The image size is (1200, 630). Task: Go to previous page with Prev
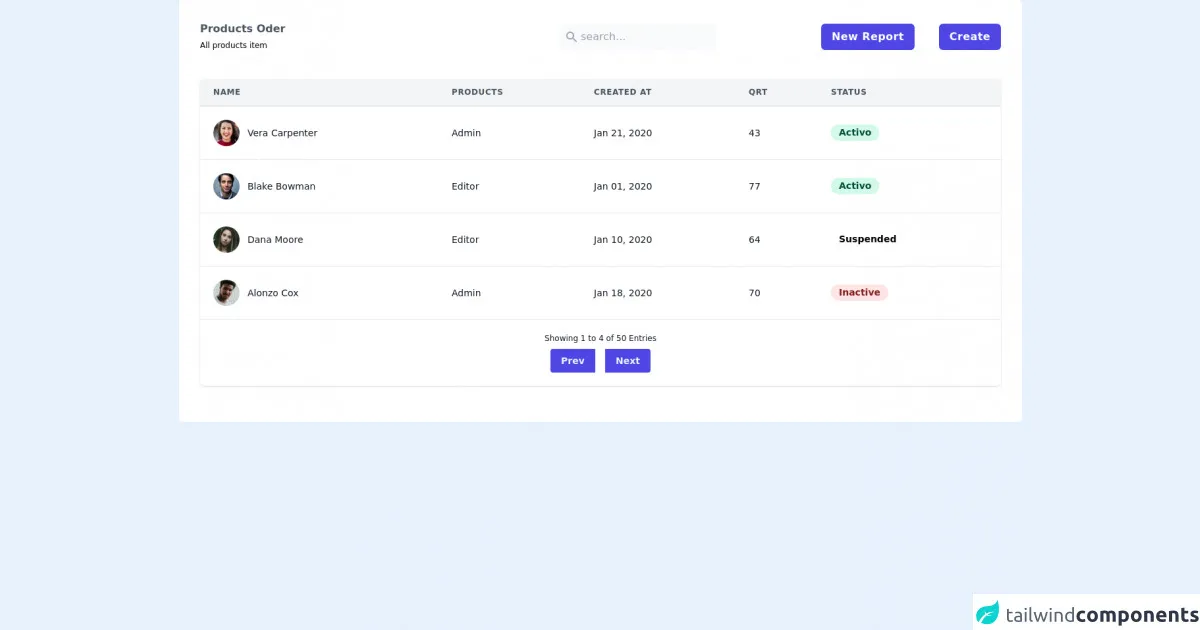572,361
